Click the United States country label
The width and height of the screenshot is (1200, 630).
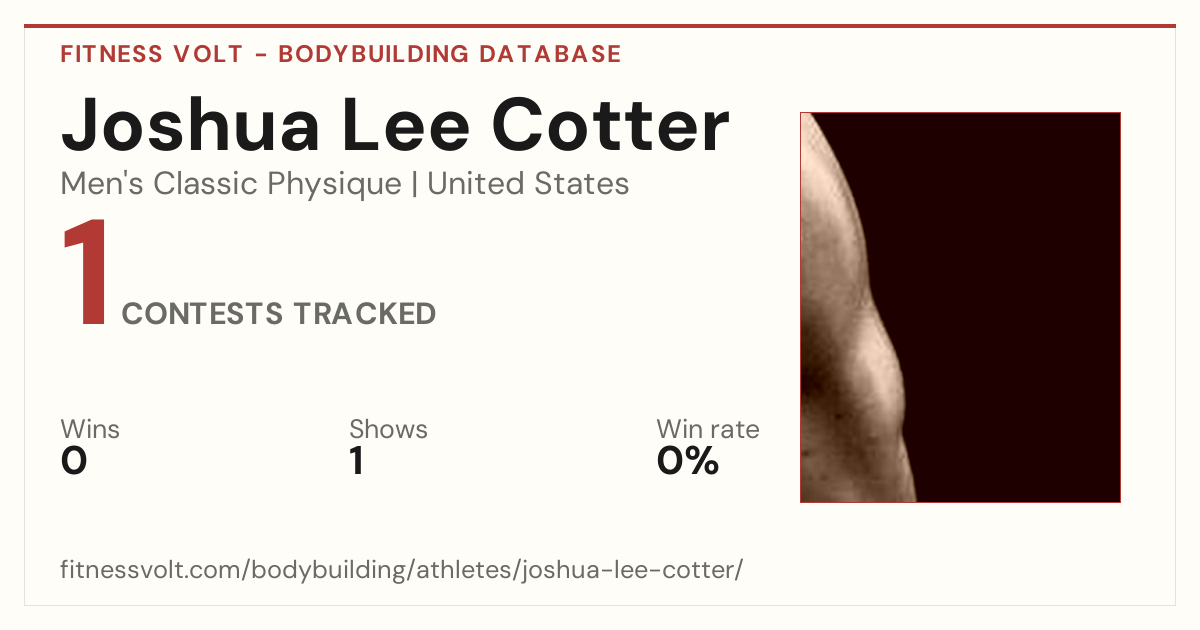528,184
